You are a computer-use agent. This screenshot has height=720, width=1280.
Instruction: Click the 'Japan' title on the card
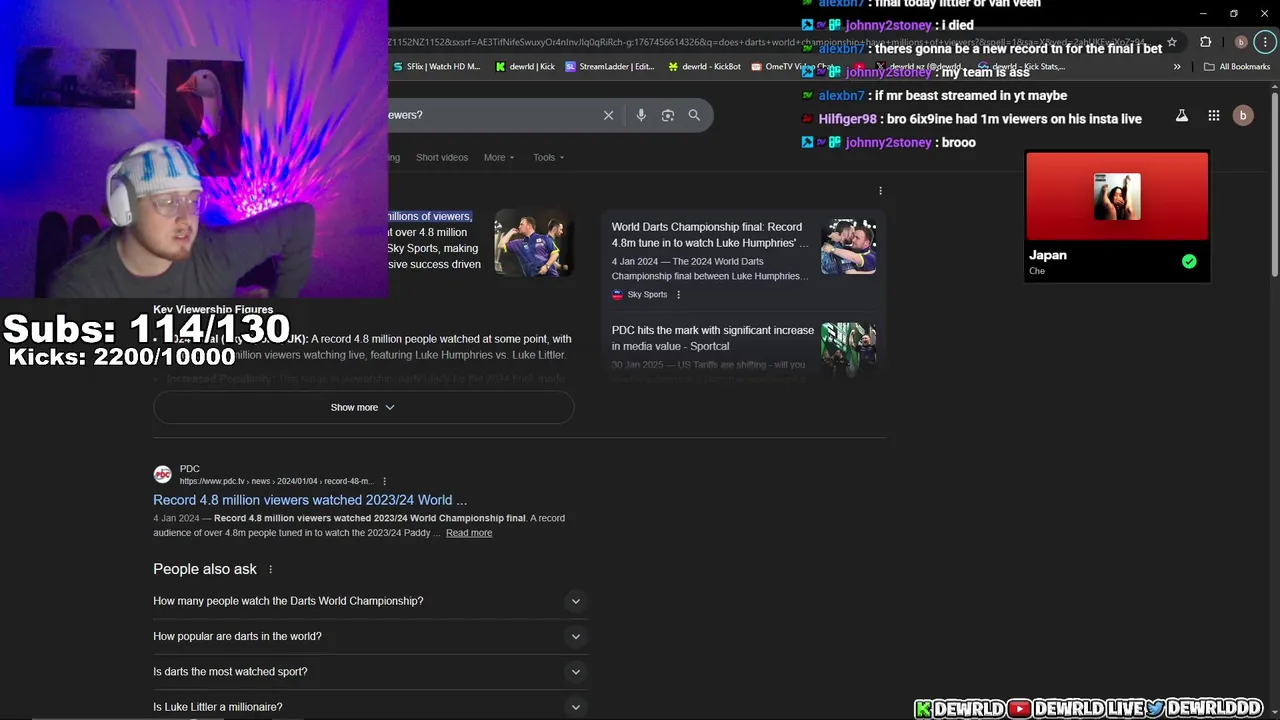[x=1048, y=255]
